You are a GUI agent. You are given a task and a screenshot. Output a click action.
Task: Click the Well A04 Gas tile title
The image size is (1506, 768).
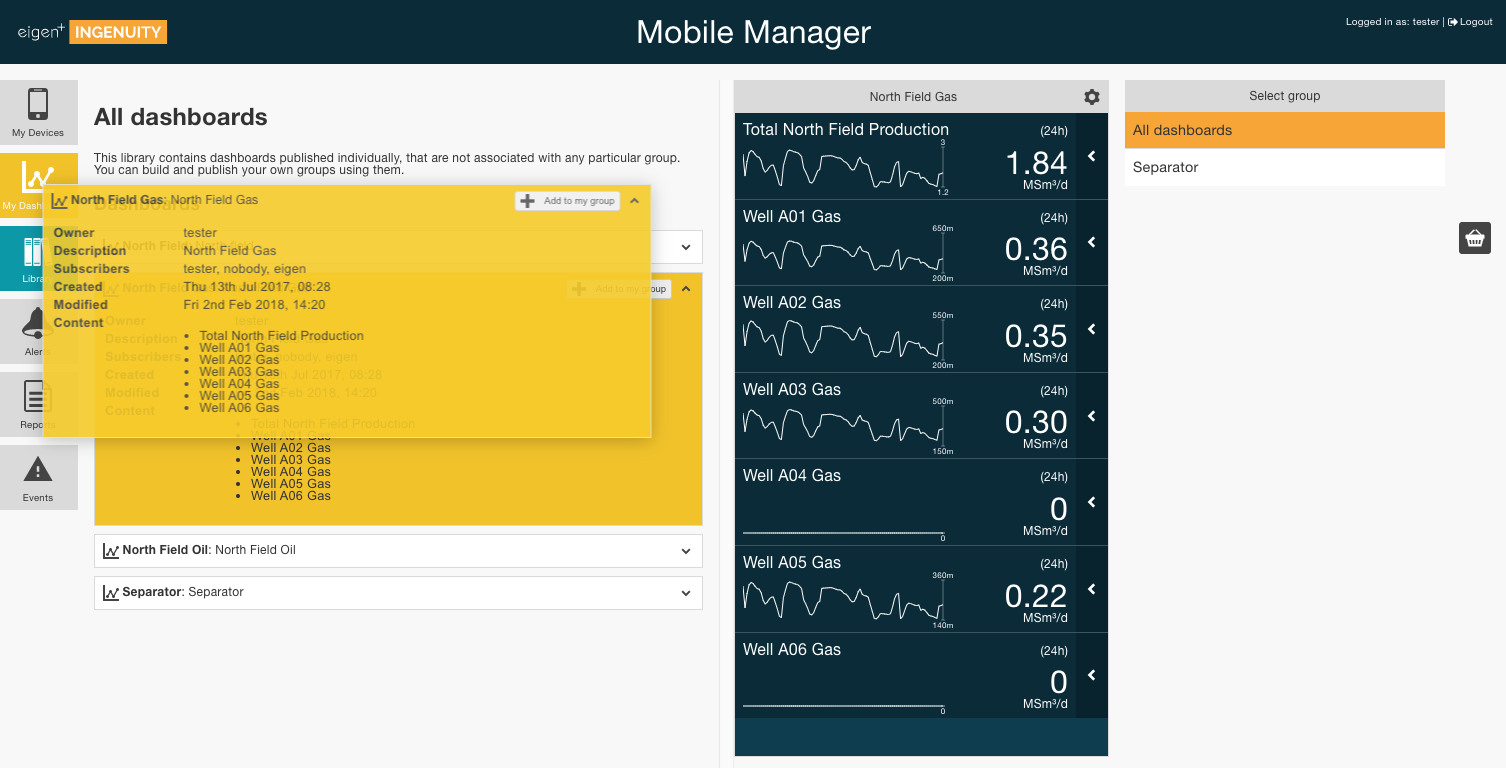(x=792, y=476)
